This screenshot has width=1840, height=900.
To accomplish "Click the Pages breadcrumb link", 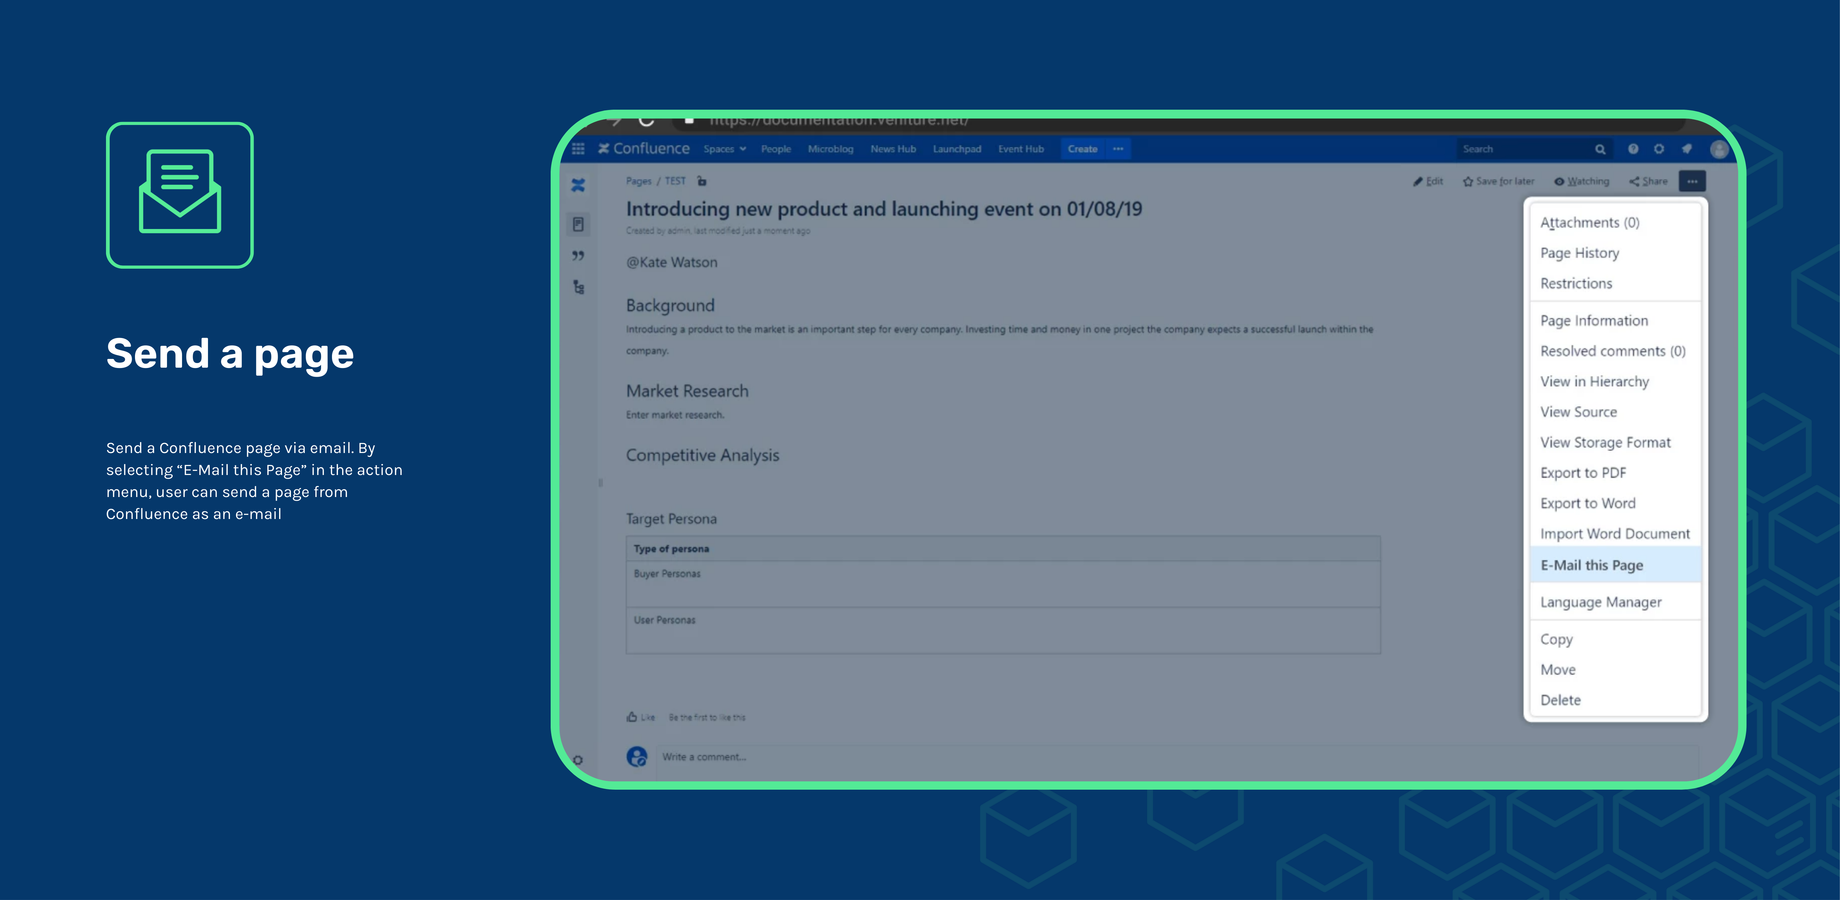I will [x=639, y=181].
